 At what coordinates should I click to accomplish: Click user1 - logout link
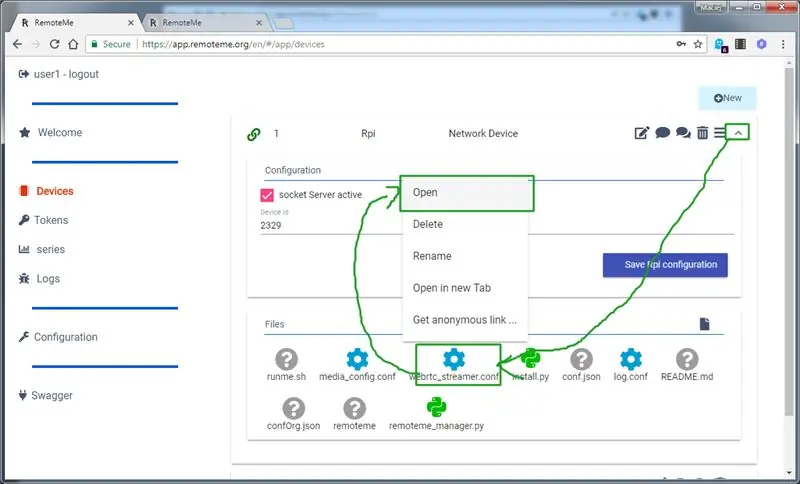59,74
